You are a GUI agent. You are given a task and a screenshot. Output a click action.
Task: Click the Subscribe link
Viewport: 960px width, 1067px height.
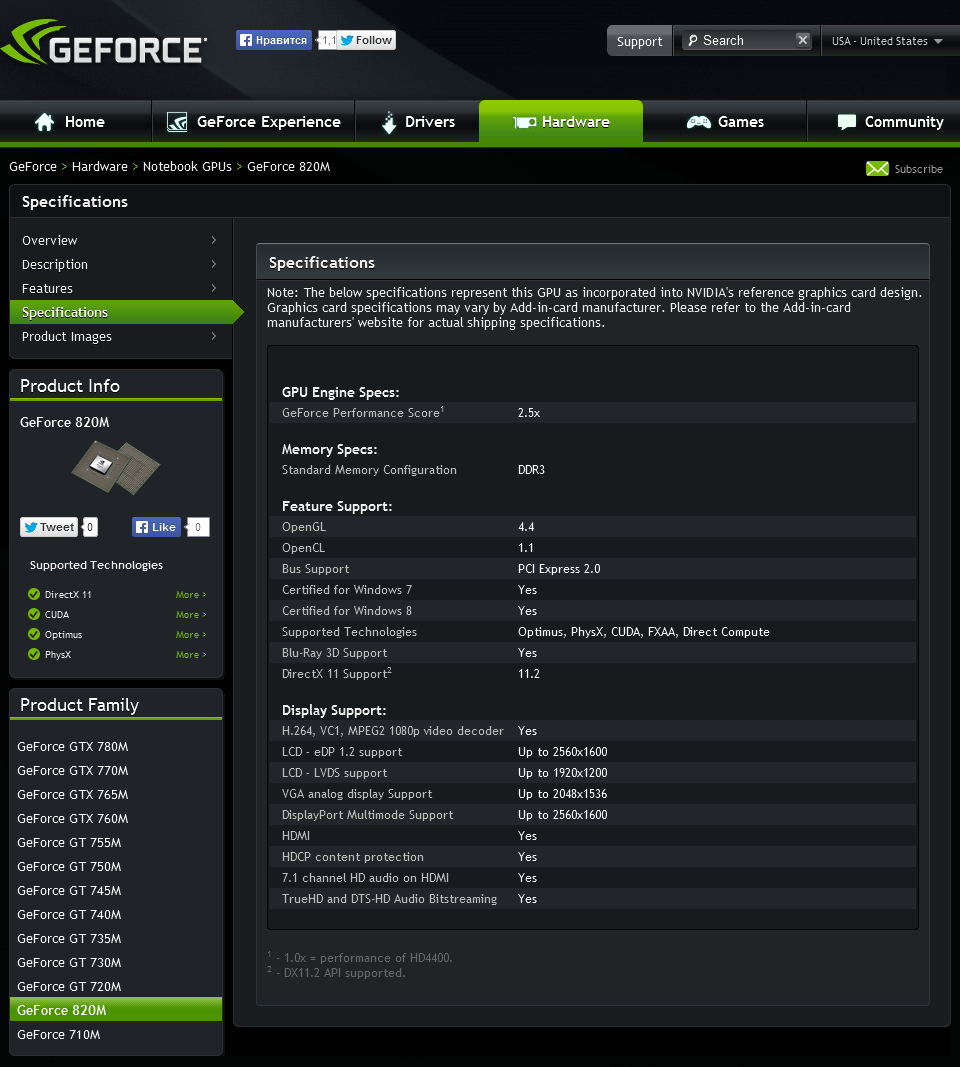pos(918,169)
